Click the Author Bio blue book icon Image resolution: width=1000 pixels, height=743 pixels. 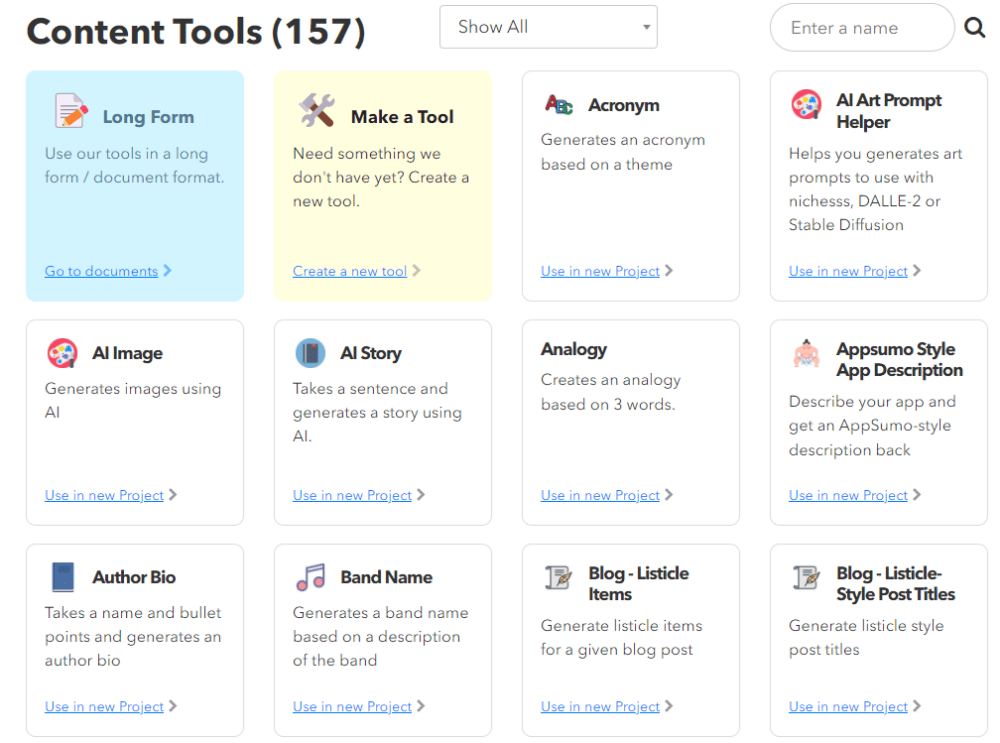[63, 577]
